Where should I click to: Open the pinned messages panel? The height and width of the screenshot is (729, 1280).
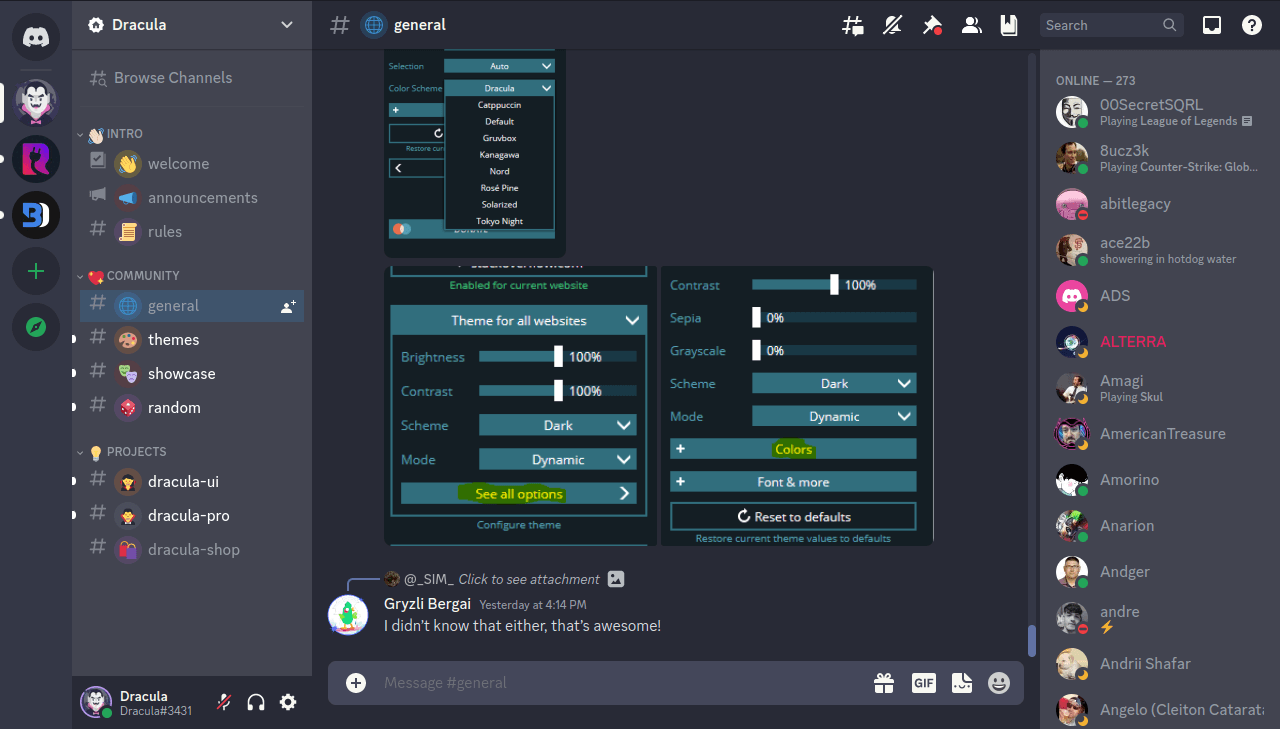(x=932, y=25)
